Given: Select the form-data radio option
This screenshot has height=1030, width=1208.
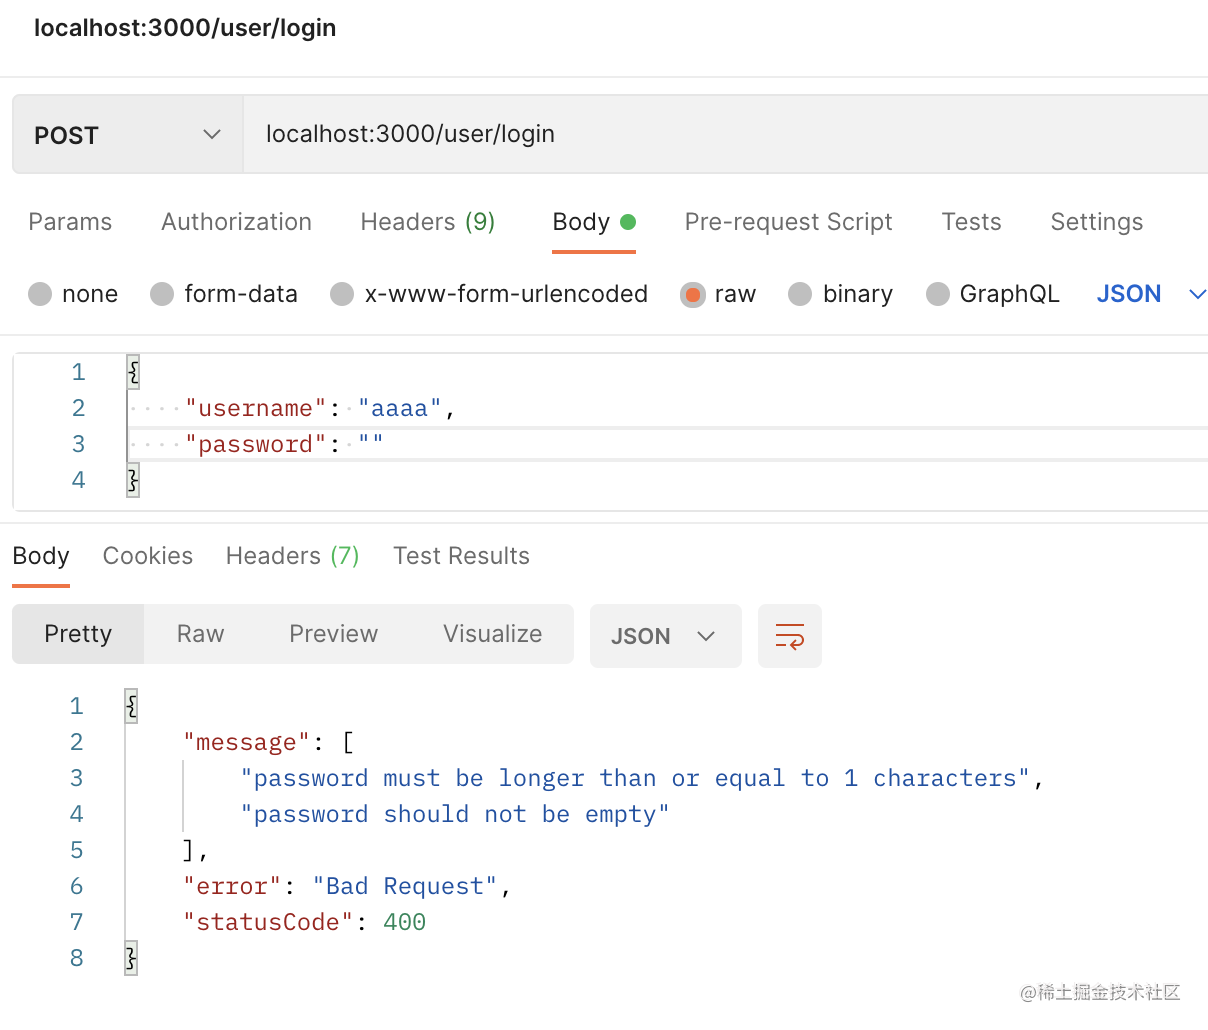Looking at the screenshot, I should coord(162,294).
